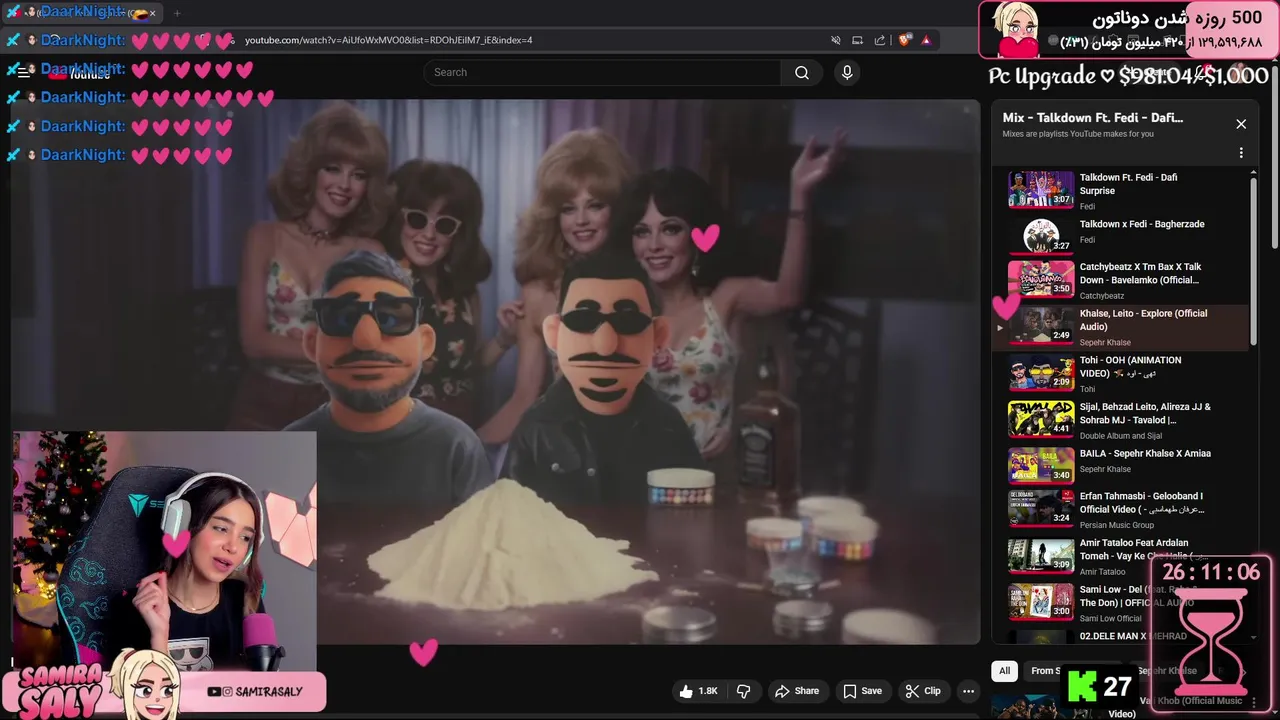Screen dimensions: 1280x720
Task: Click the Save to playlist button
Action: 862,691
